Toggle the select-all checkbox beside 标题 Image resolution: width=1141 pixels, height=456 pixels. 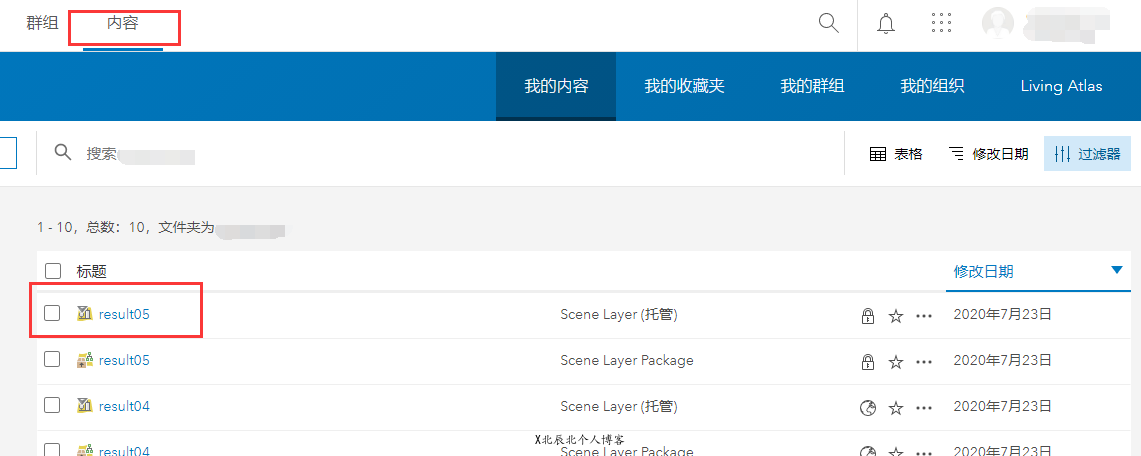[x=52, y=271]
